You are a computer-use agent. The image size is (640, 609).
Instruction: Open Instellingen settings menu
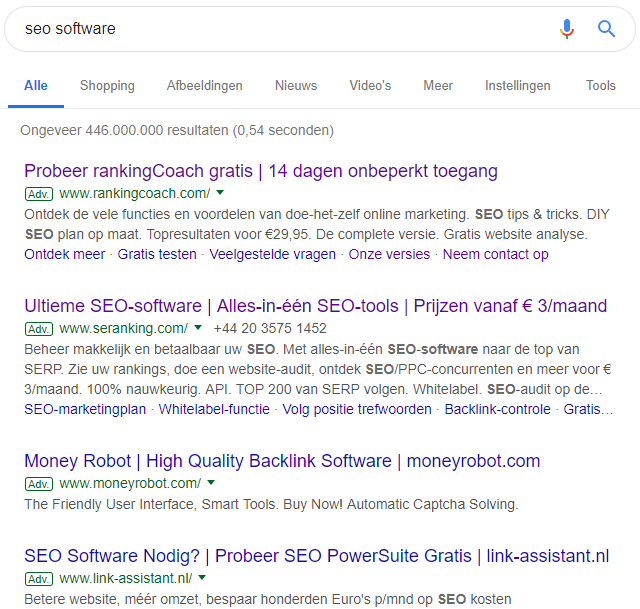point(518,86)
